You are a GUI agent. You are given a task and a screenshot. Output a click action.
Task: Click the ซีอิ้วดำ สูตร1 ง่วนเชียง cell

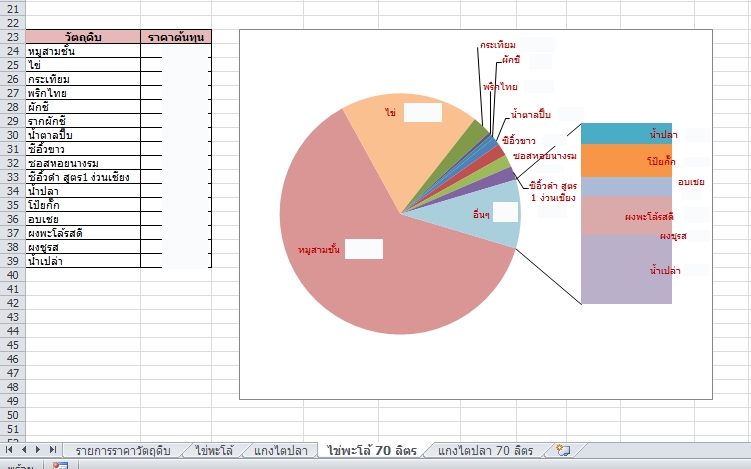(83, 177)
